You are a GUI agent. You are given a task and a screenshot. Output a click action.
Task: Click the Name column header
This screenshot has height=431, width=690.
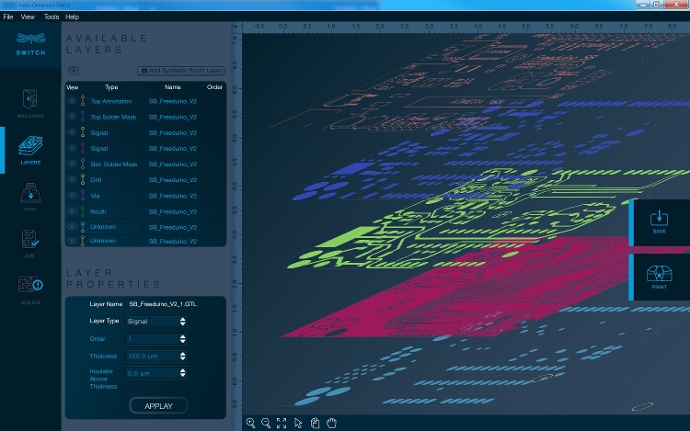172,87
